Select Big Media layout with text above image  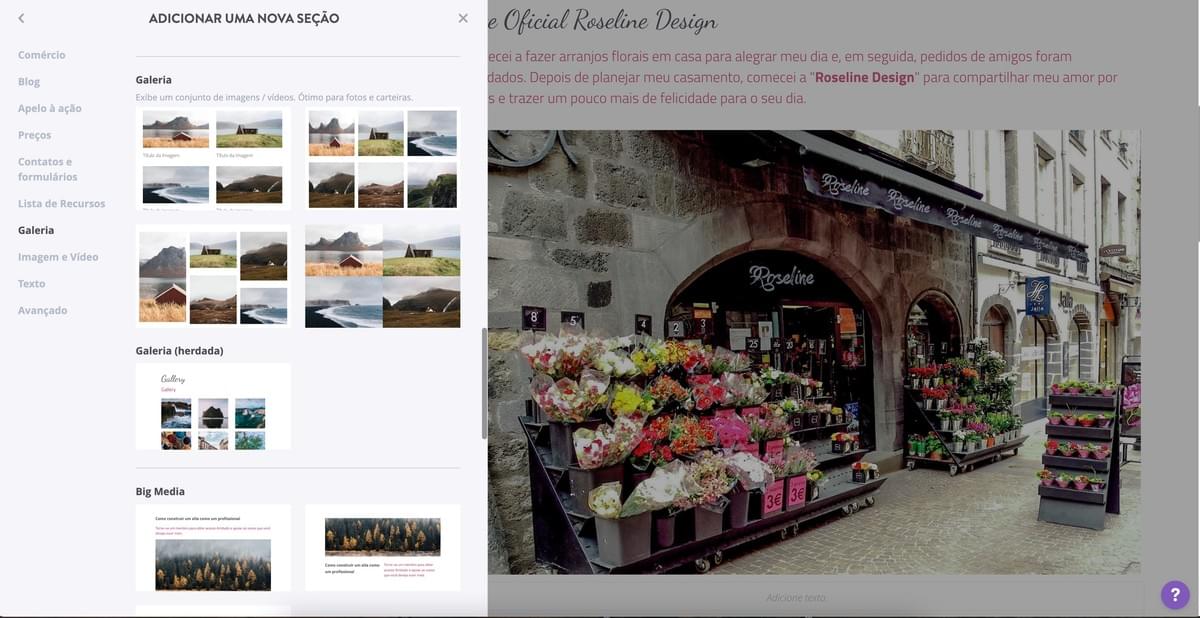pos(213,547)
